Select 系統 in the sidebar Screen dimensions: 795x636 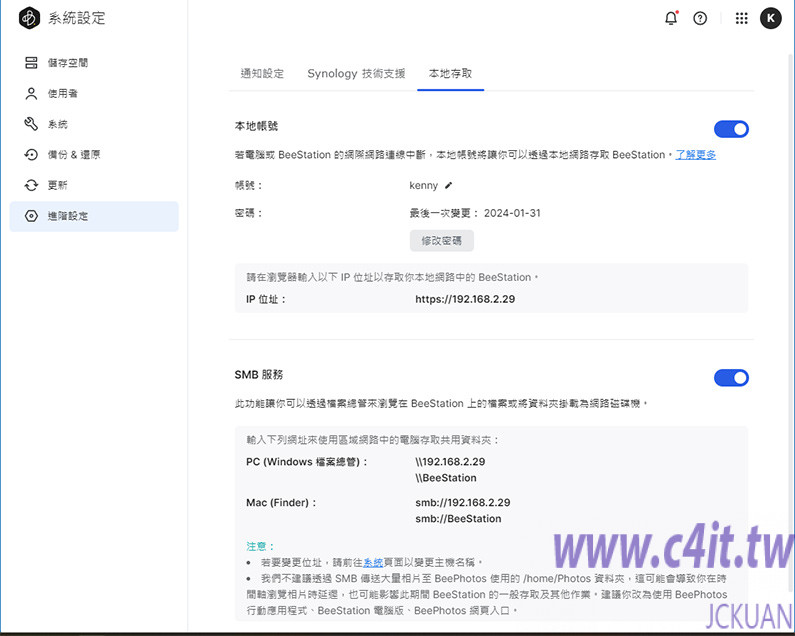pos(94,124)
